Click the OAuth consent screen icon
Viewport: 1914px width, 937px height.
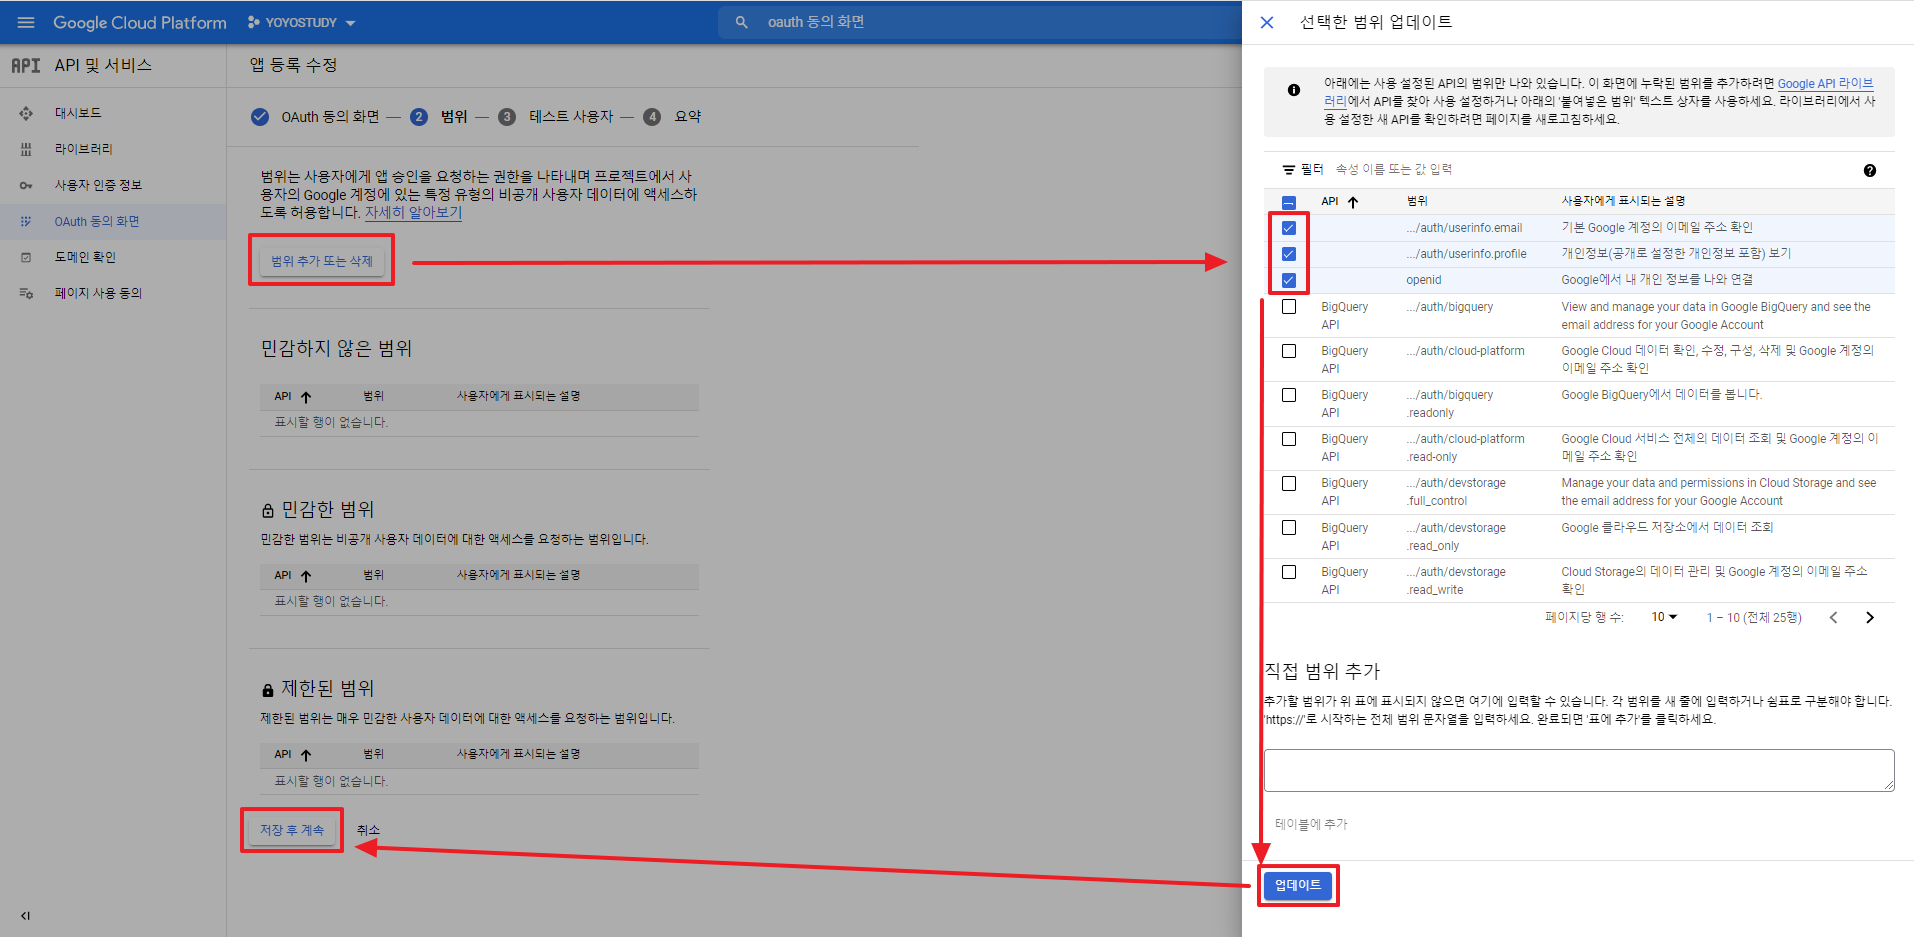pos(26,221)
